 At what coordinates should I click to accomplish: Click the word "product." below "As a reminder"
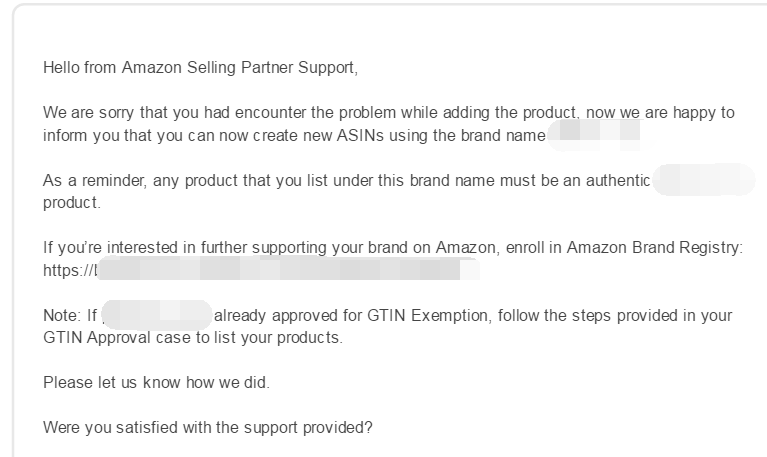click(x=72, y=203)
